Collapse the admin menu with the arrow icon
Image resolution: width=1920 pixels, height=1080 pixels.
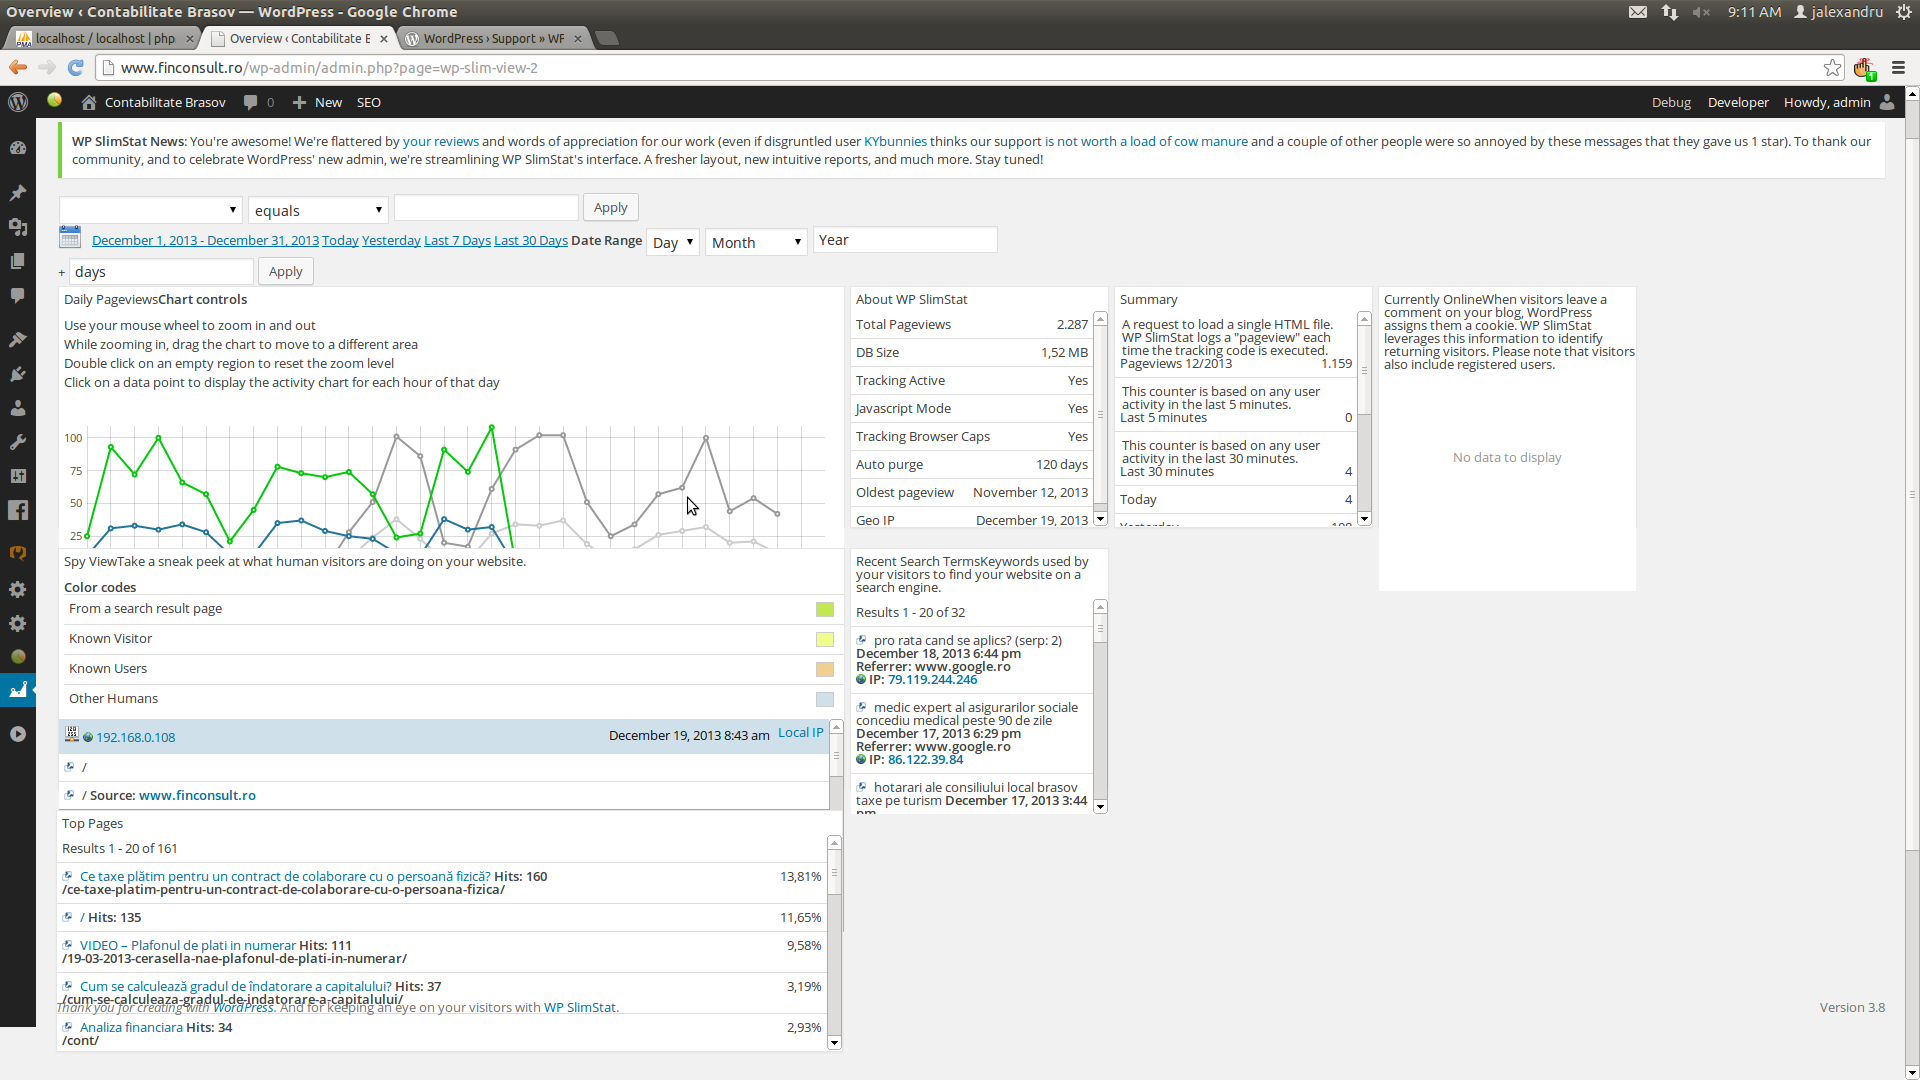(x=18, y=734)
